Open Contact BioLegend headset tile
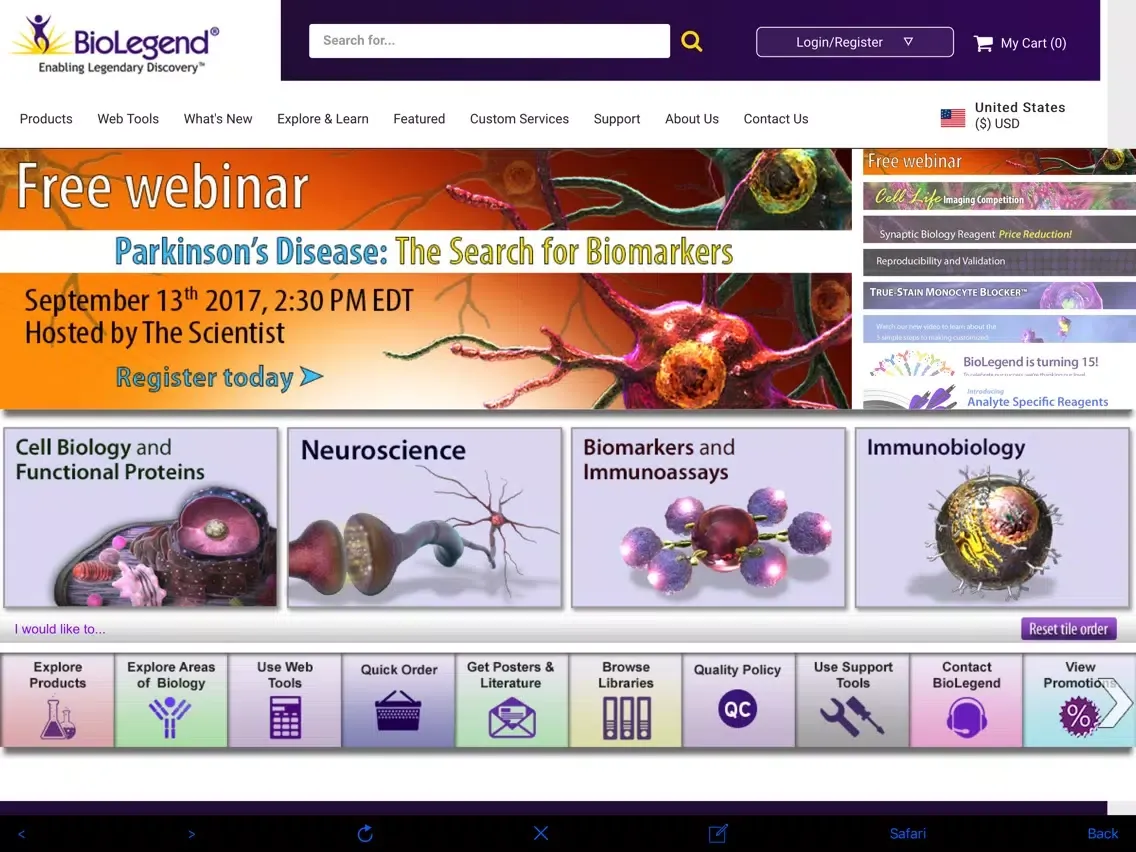Image resolution: width=1136 pixels, height=852 pixels. point(966,700)
